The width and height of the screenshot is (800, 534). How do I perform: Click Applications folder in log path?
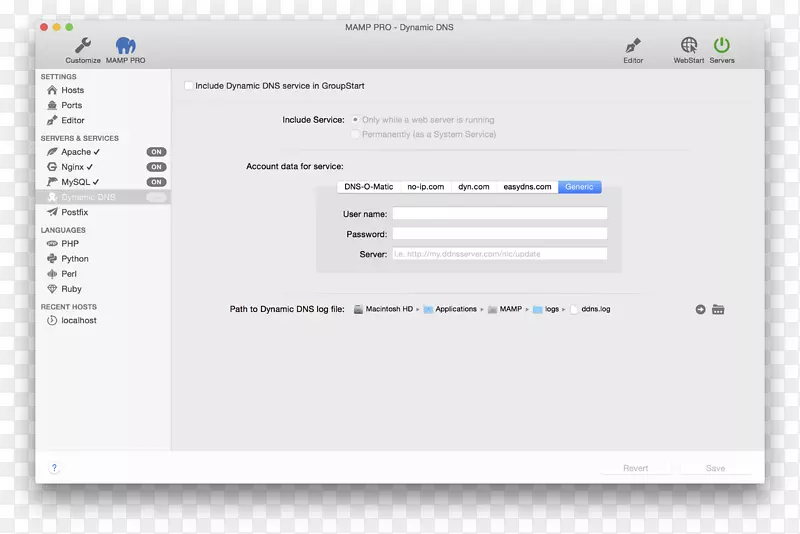450,309
